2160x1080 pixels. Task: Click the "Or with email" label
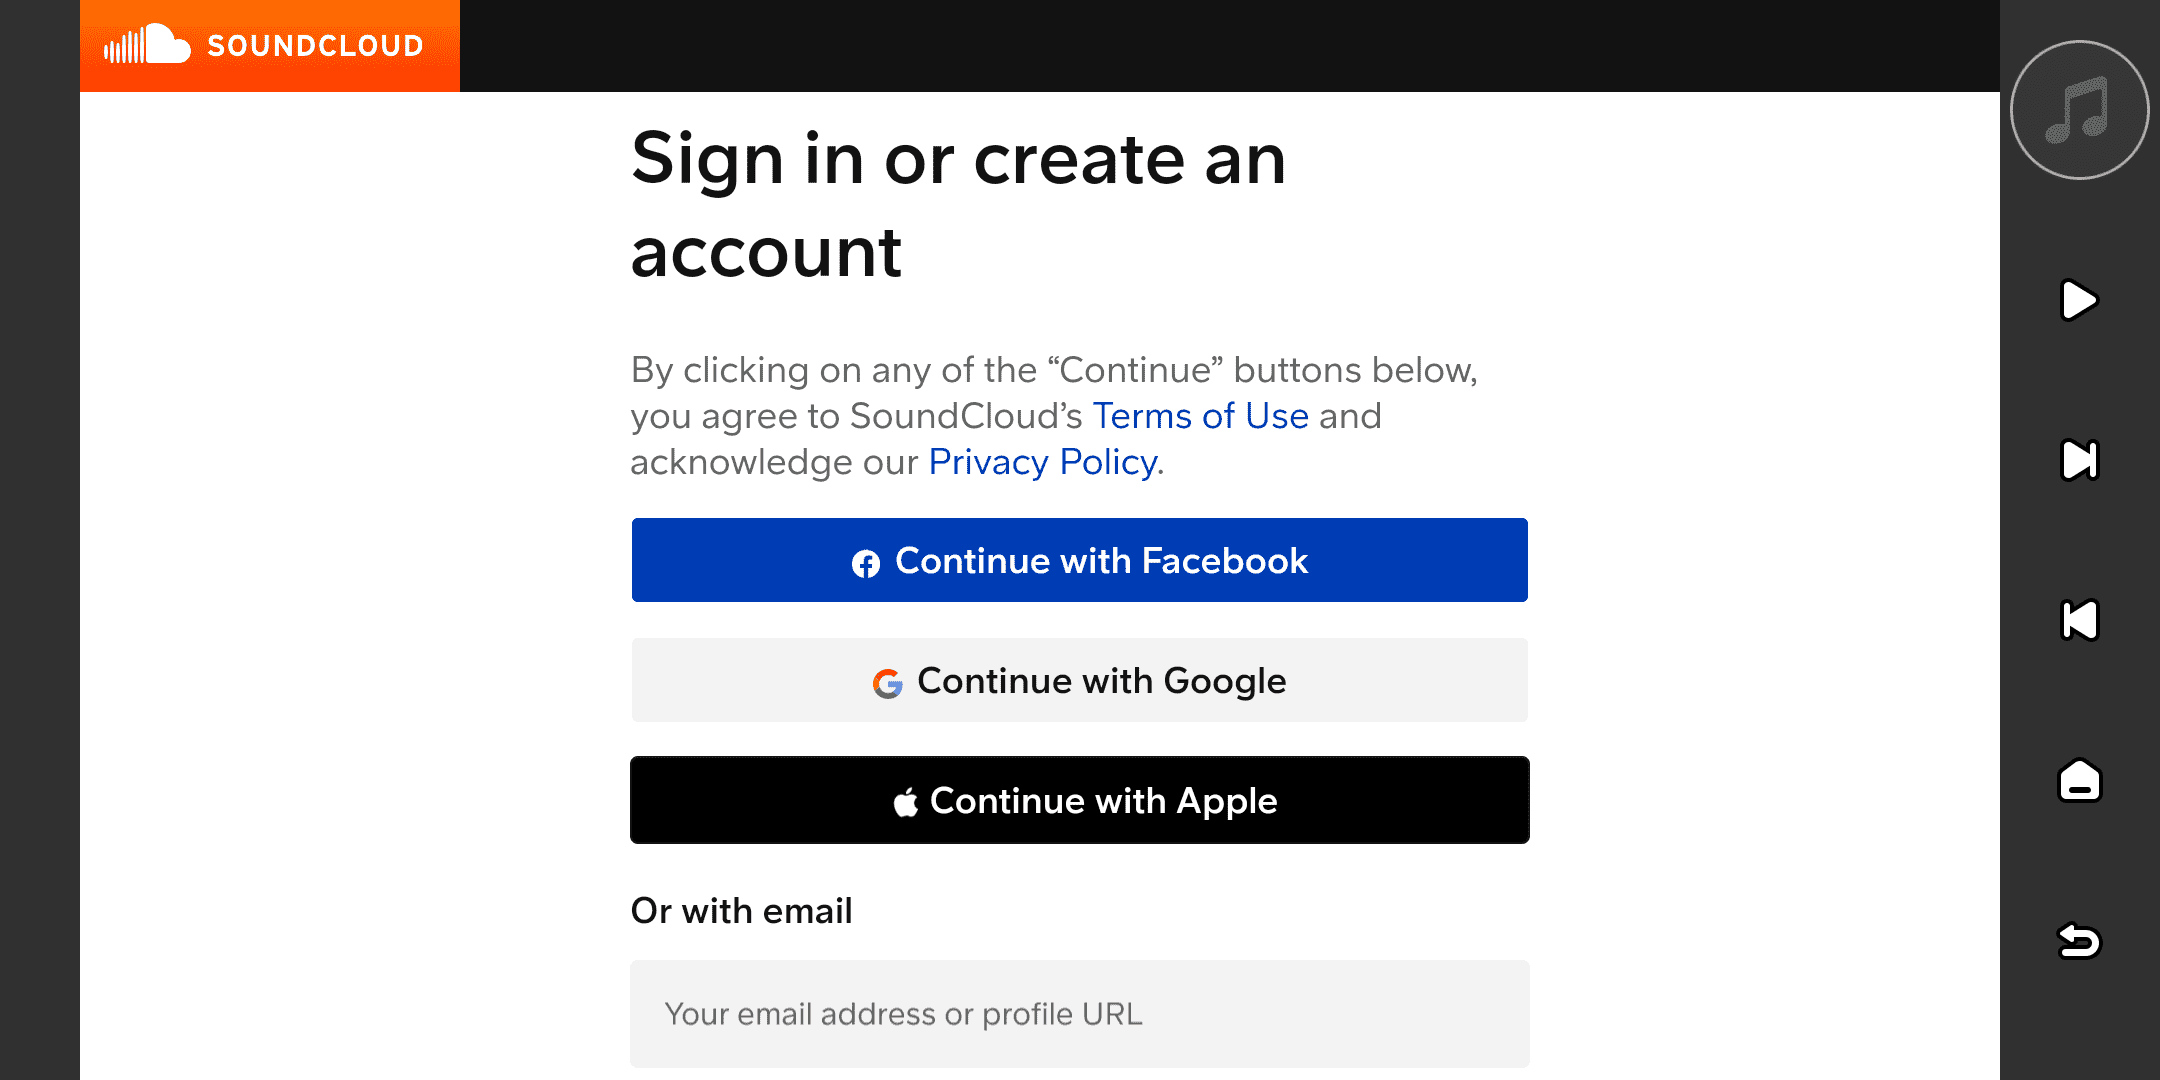pyautogui.click(x=741, y=911)
